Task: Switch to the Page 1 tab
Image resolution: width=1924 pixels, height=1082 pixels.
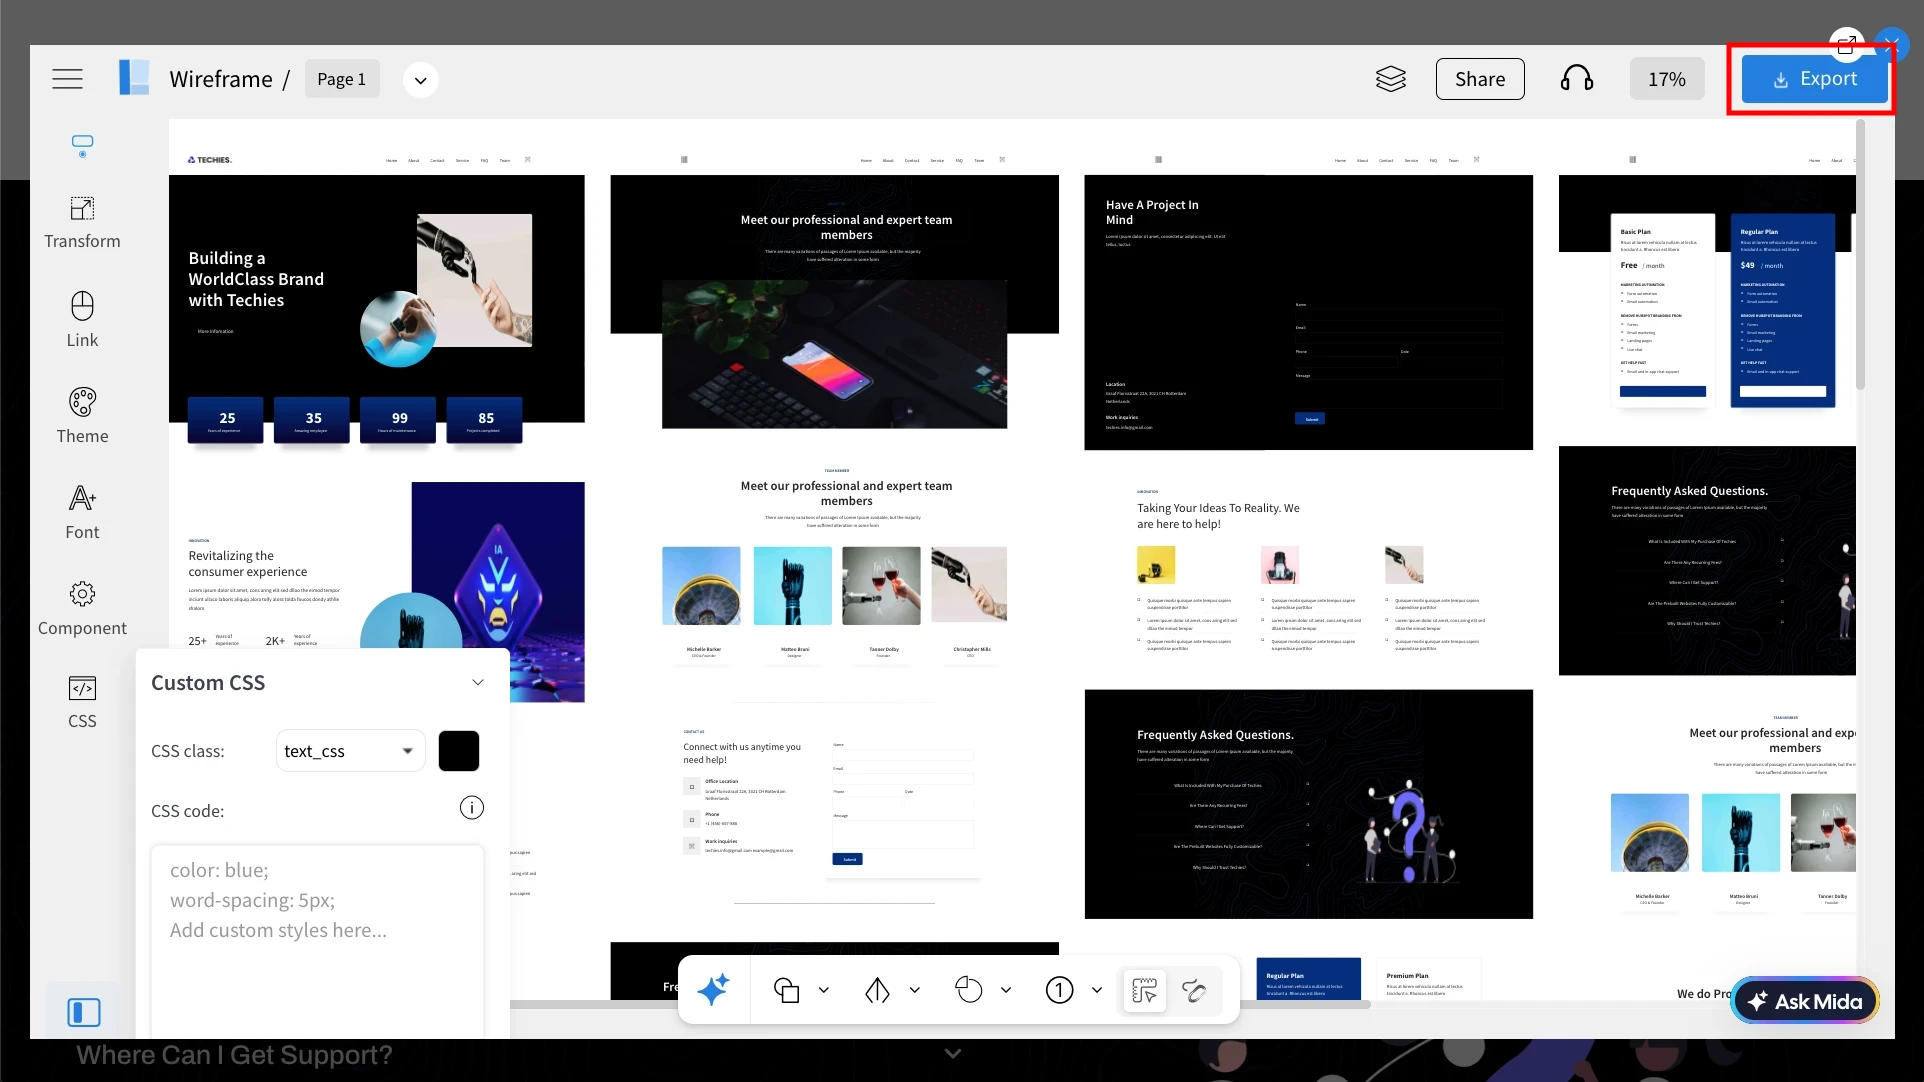Action: coord(341,78)
